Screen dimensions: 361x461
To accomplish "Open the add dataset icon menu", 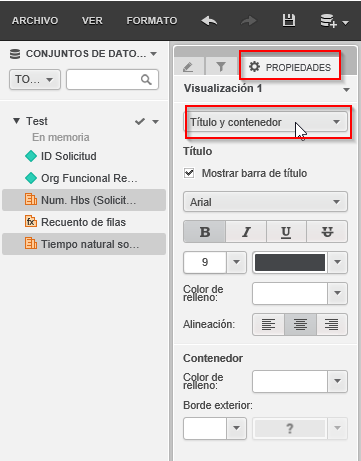I will click(334, 21).
